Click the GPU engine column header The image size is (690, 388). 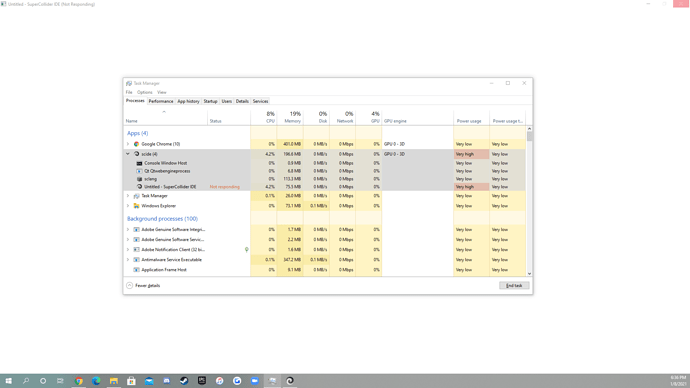pos(418,117)
